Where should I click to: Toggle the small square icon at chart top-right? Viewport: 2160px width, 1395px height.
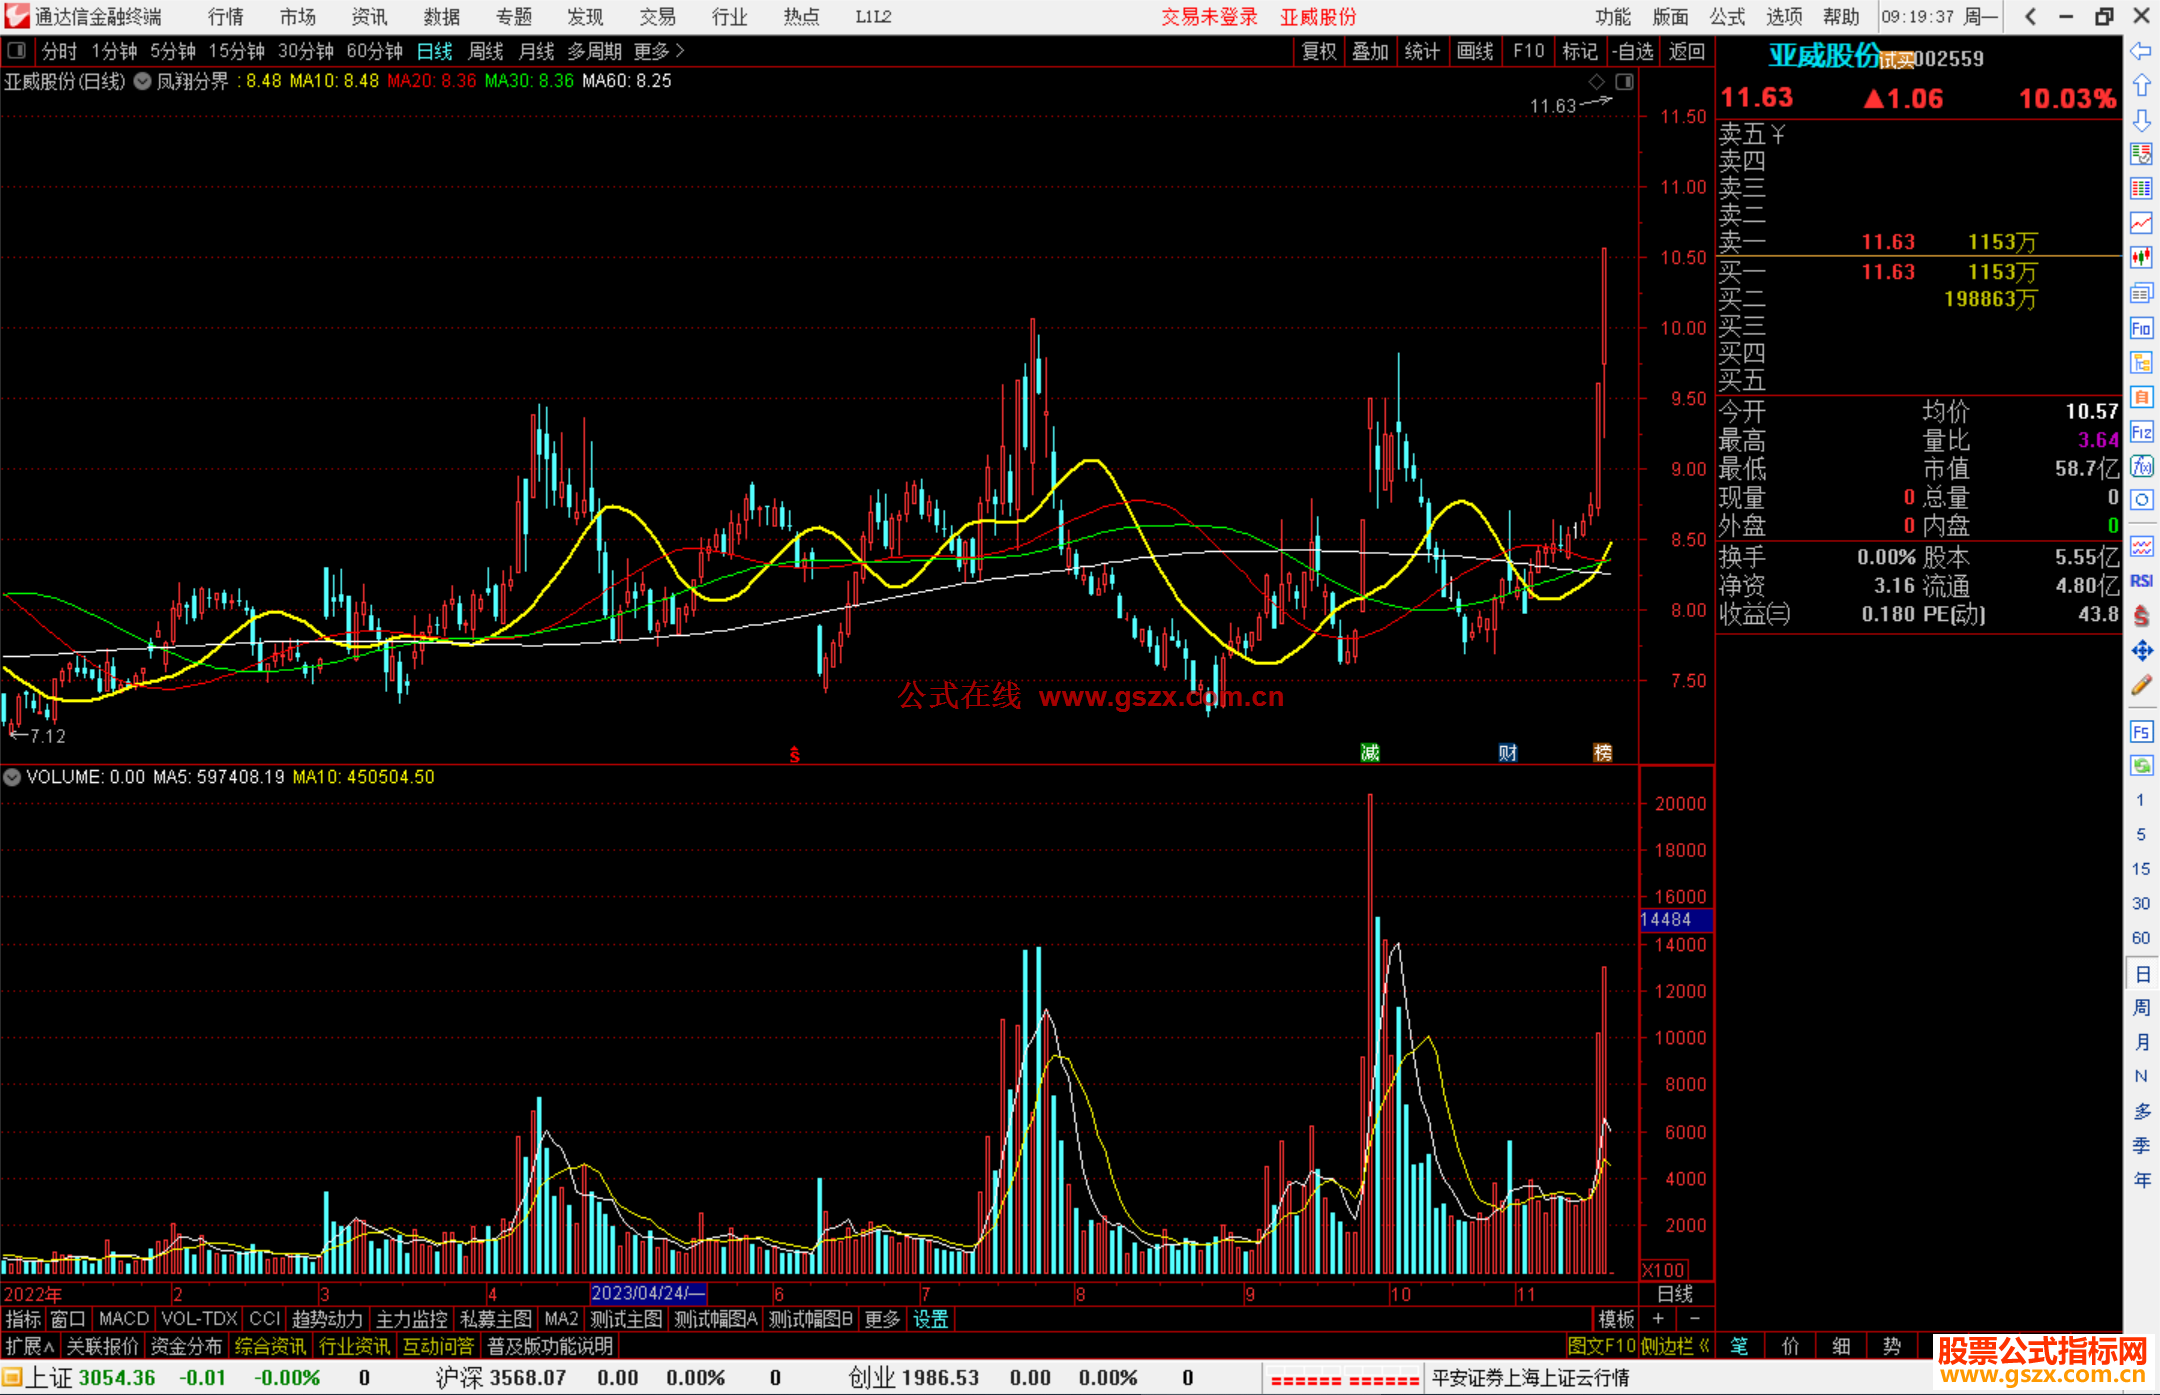coord(1624,81)
